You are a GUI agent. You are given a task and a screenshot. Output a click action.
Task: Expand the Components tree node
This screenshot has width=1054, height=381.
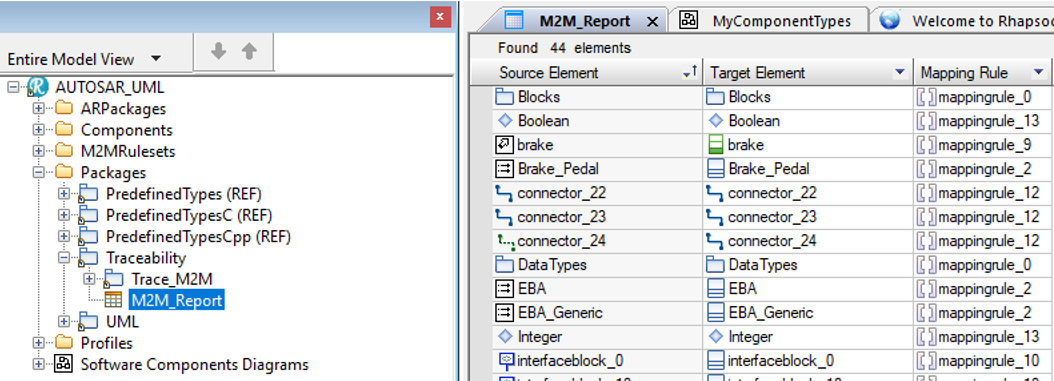coord(39,130)
